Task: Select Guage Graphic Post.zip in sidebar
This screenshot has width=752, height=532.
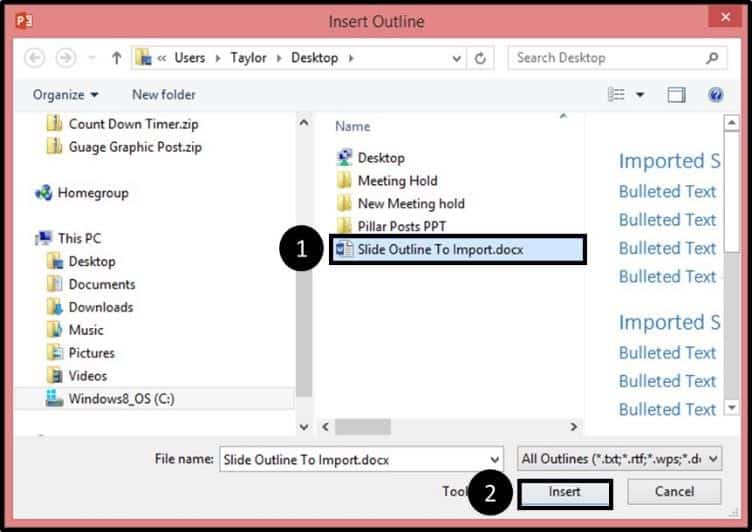Action: (135, 147)
